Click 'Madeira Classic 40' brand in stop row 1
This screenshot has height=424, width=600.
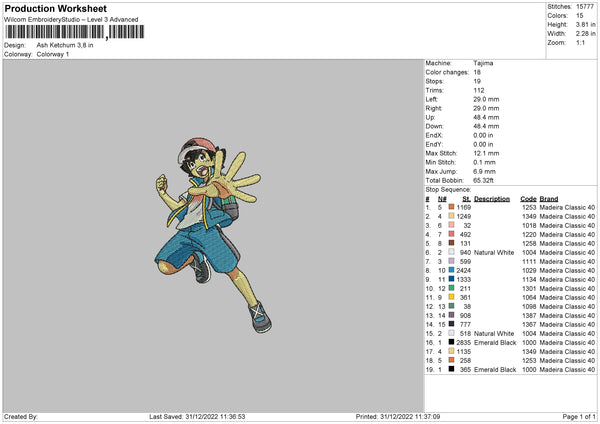click(x=567, y=207)
